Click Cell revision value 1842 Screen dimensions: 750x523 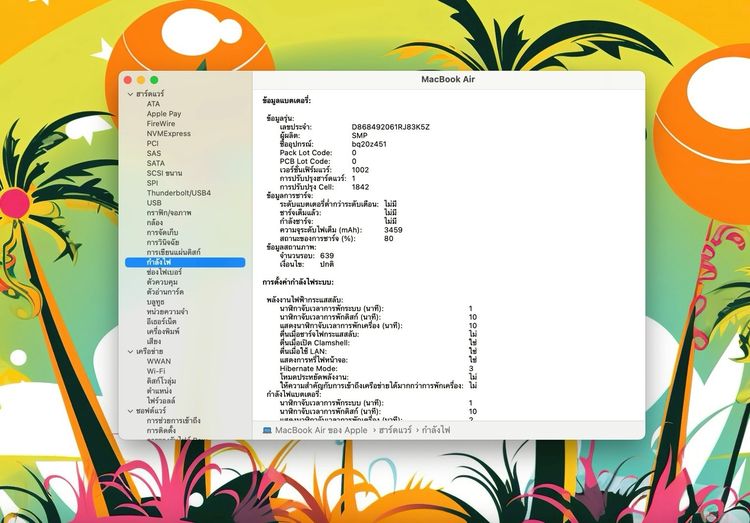pyautogui.click(x=360, y=187)
